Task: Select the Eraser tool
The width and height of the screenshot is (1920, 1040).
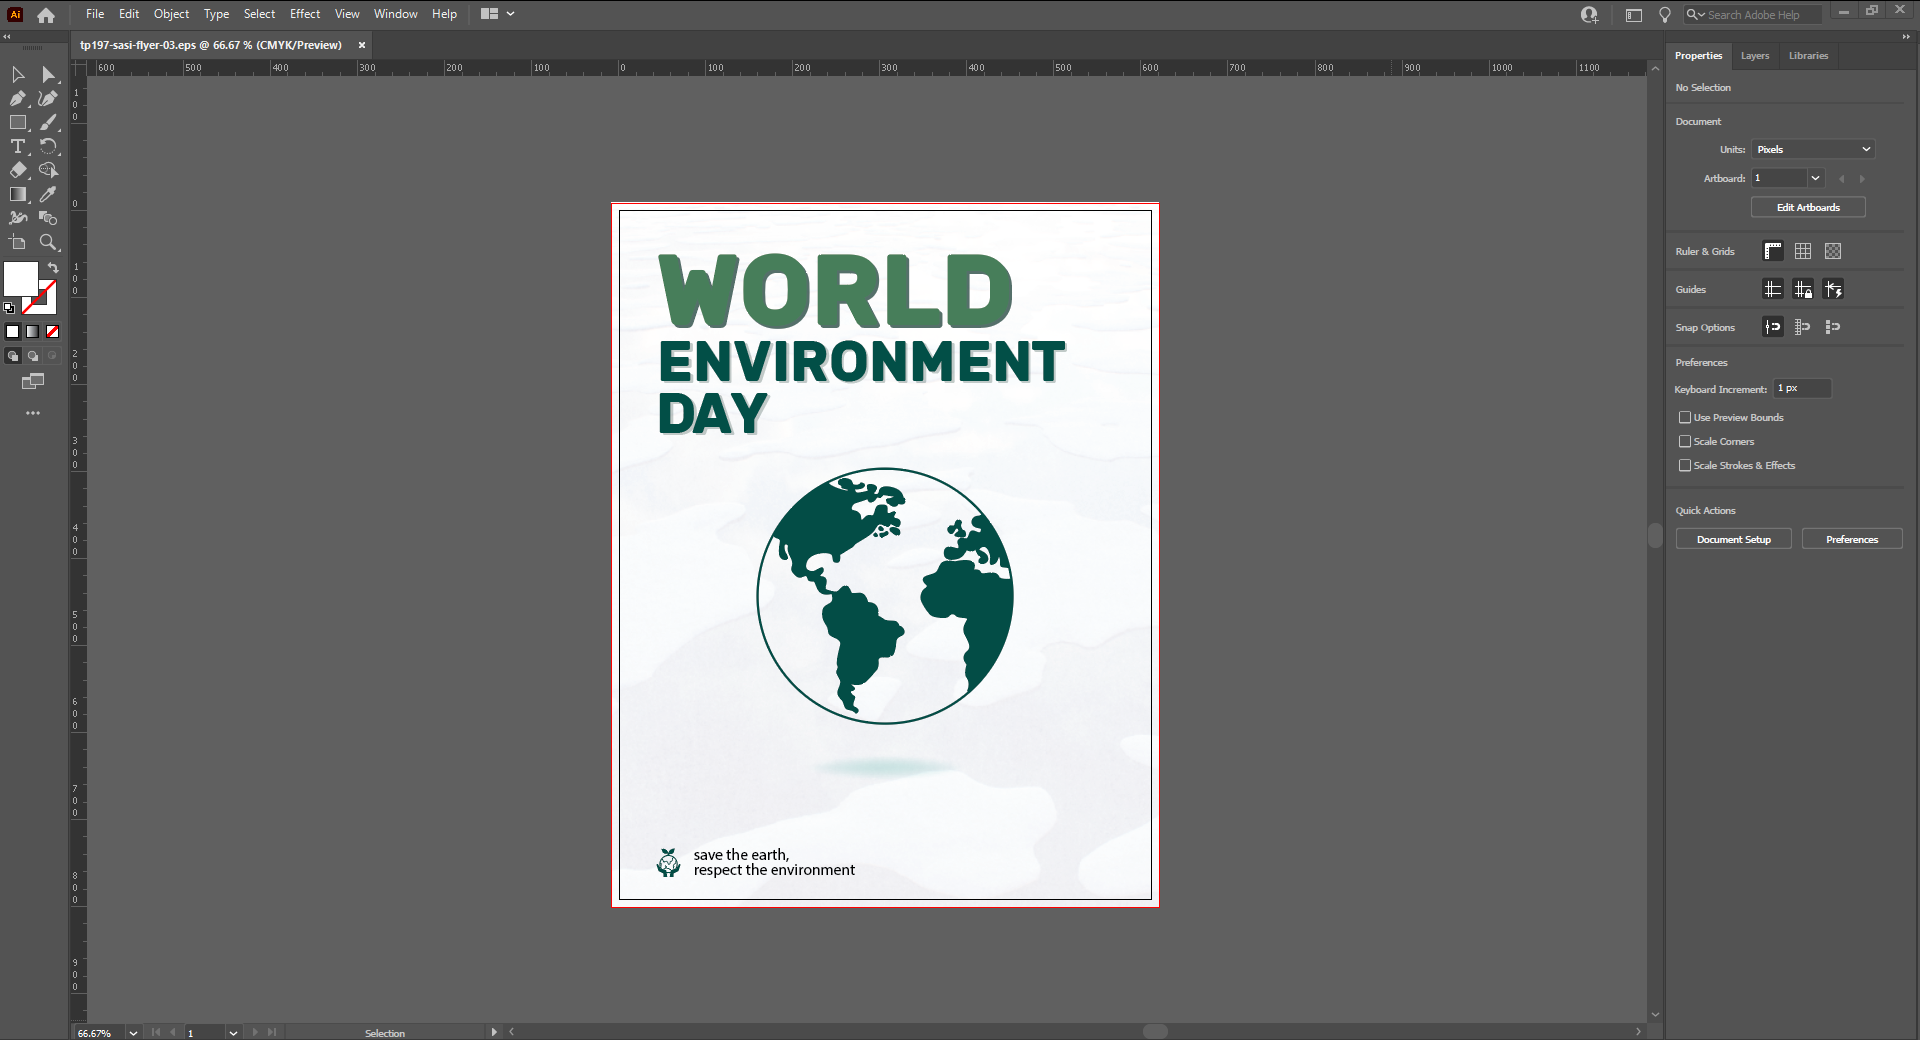Action: tap(18, 171)
